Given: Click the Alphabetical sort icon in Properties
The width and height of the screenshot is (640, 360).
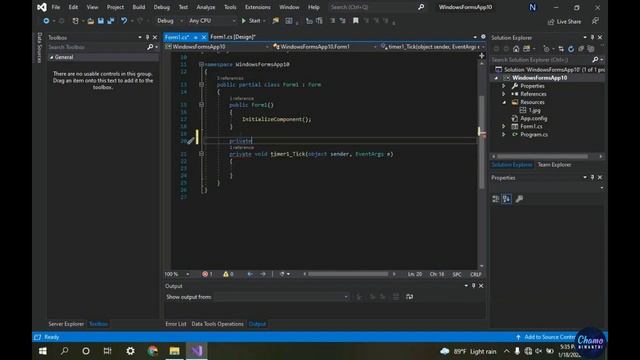Looking at the screenshot, I should 507,199.
